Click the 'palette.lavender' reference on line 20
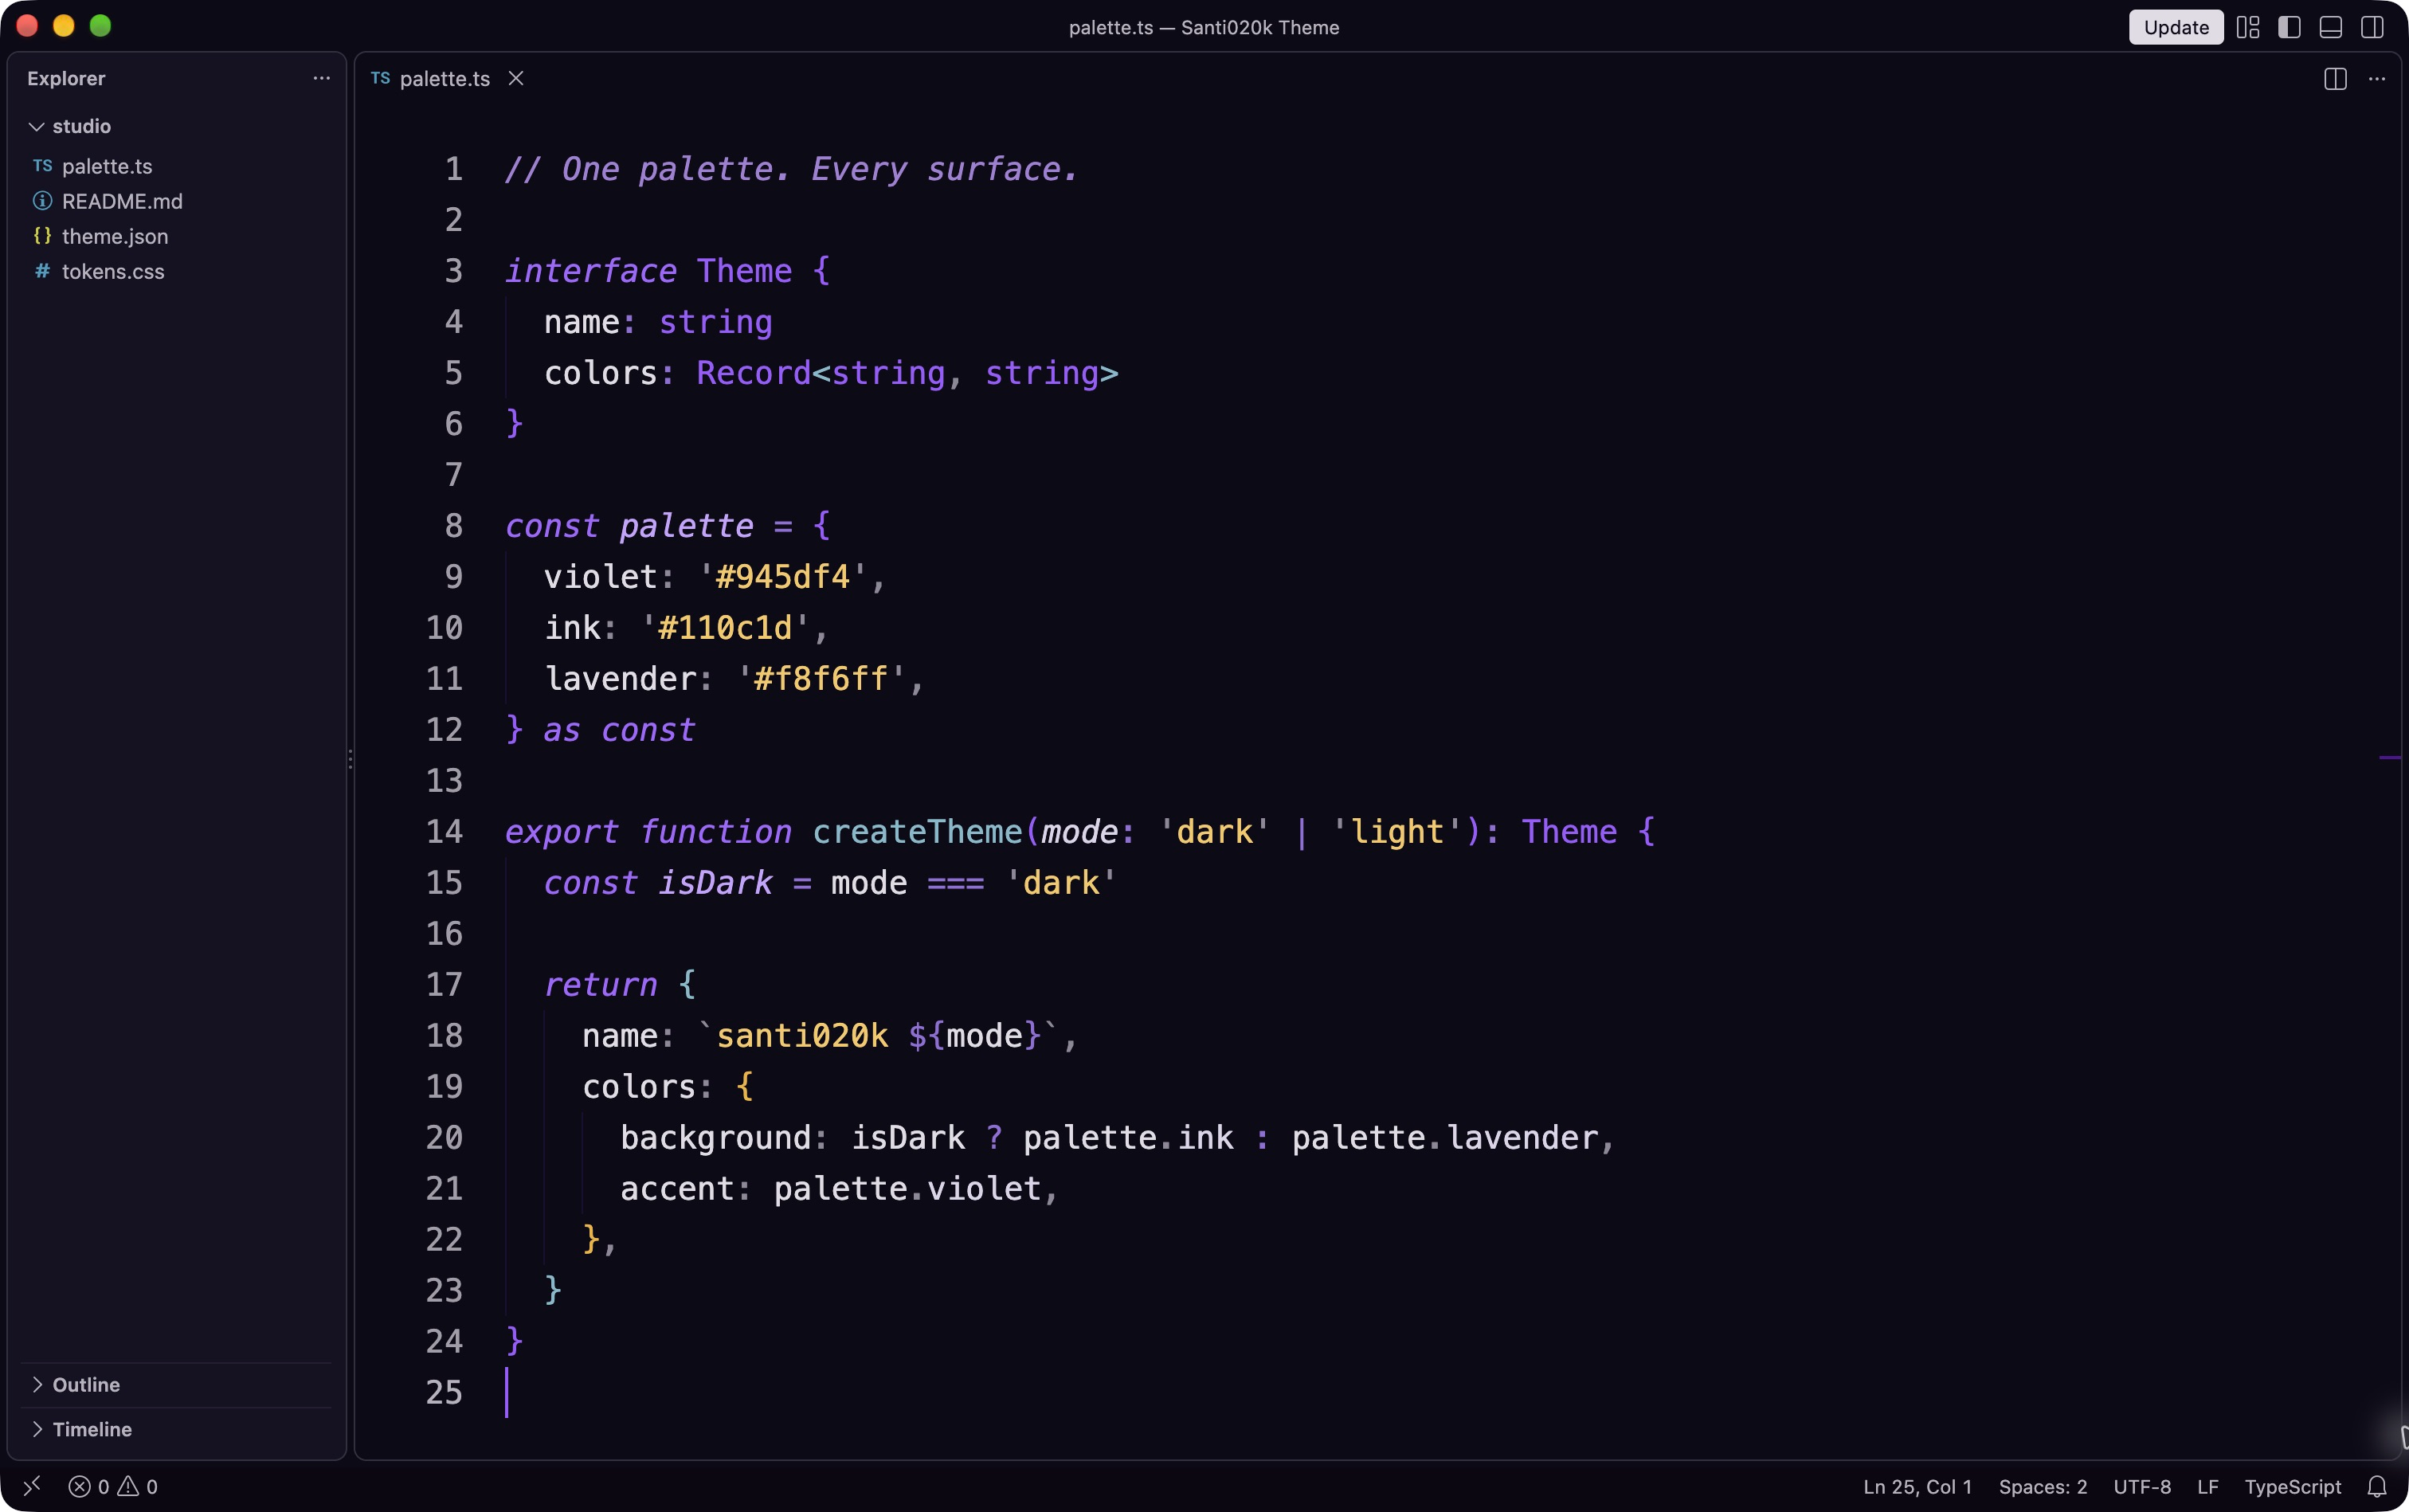Screen dimensions: 2409x1512 (1445, 1138)
